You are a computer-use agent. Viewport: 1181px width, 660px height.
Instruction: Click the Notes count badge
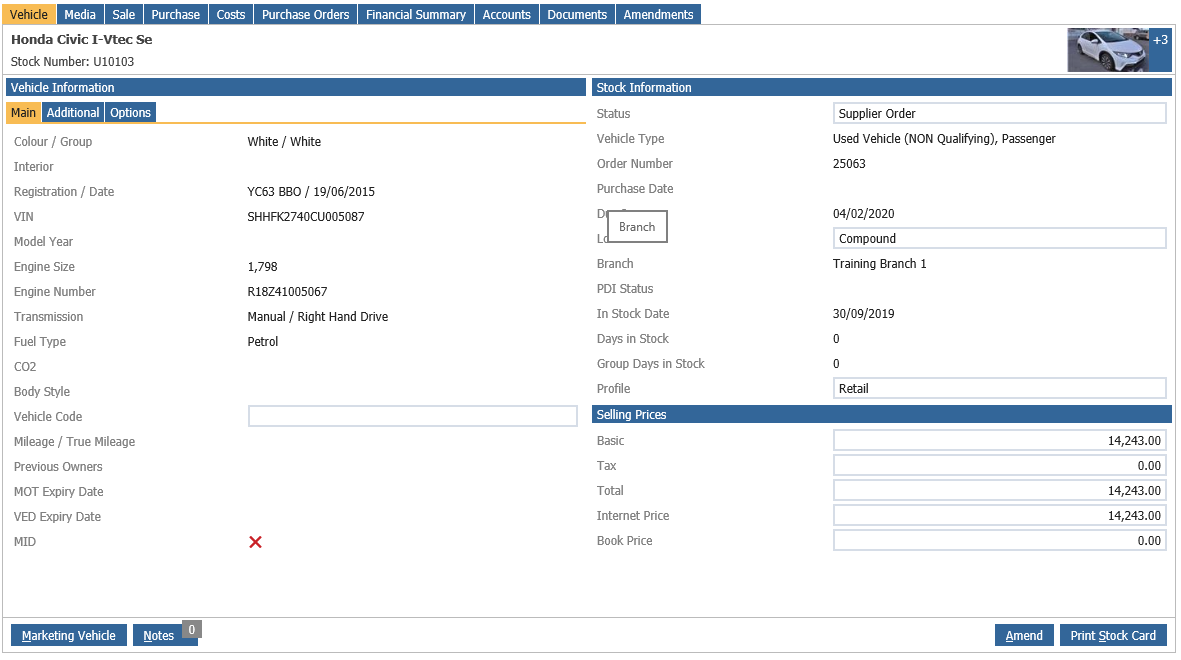[192, 630]
